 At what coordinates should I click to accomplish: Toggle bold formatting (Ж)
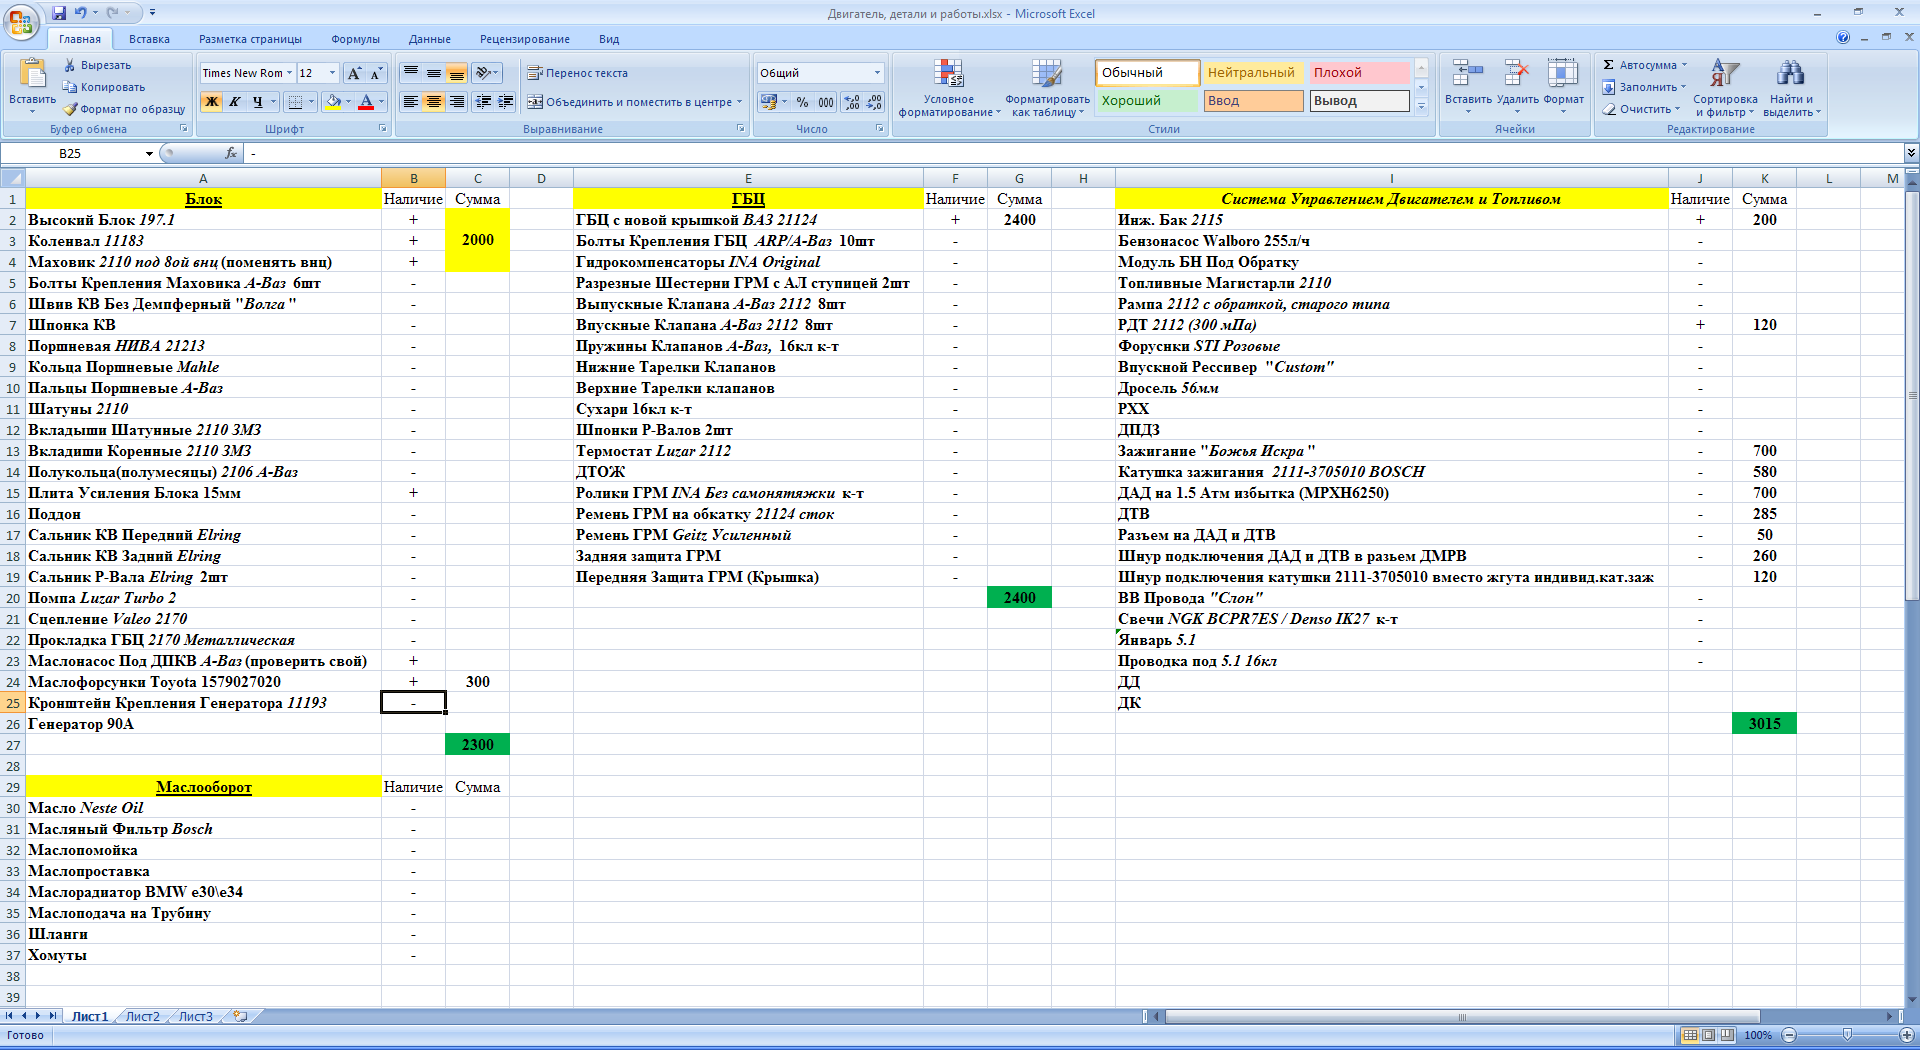tap(212, 102)
